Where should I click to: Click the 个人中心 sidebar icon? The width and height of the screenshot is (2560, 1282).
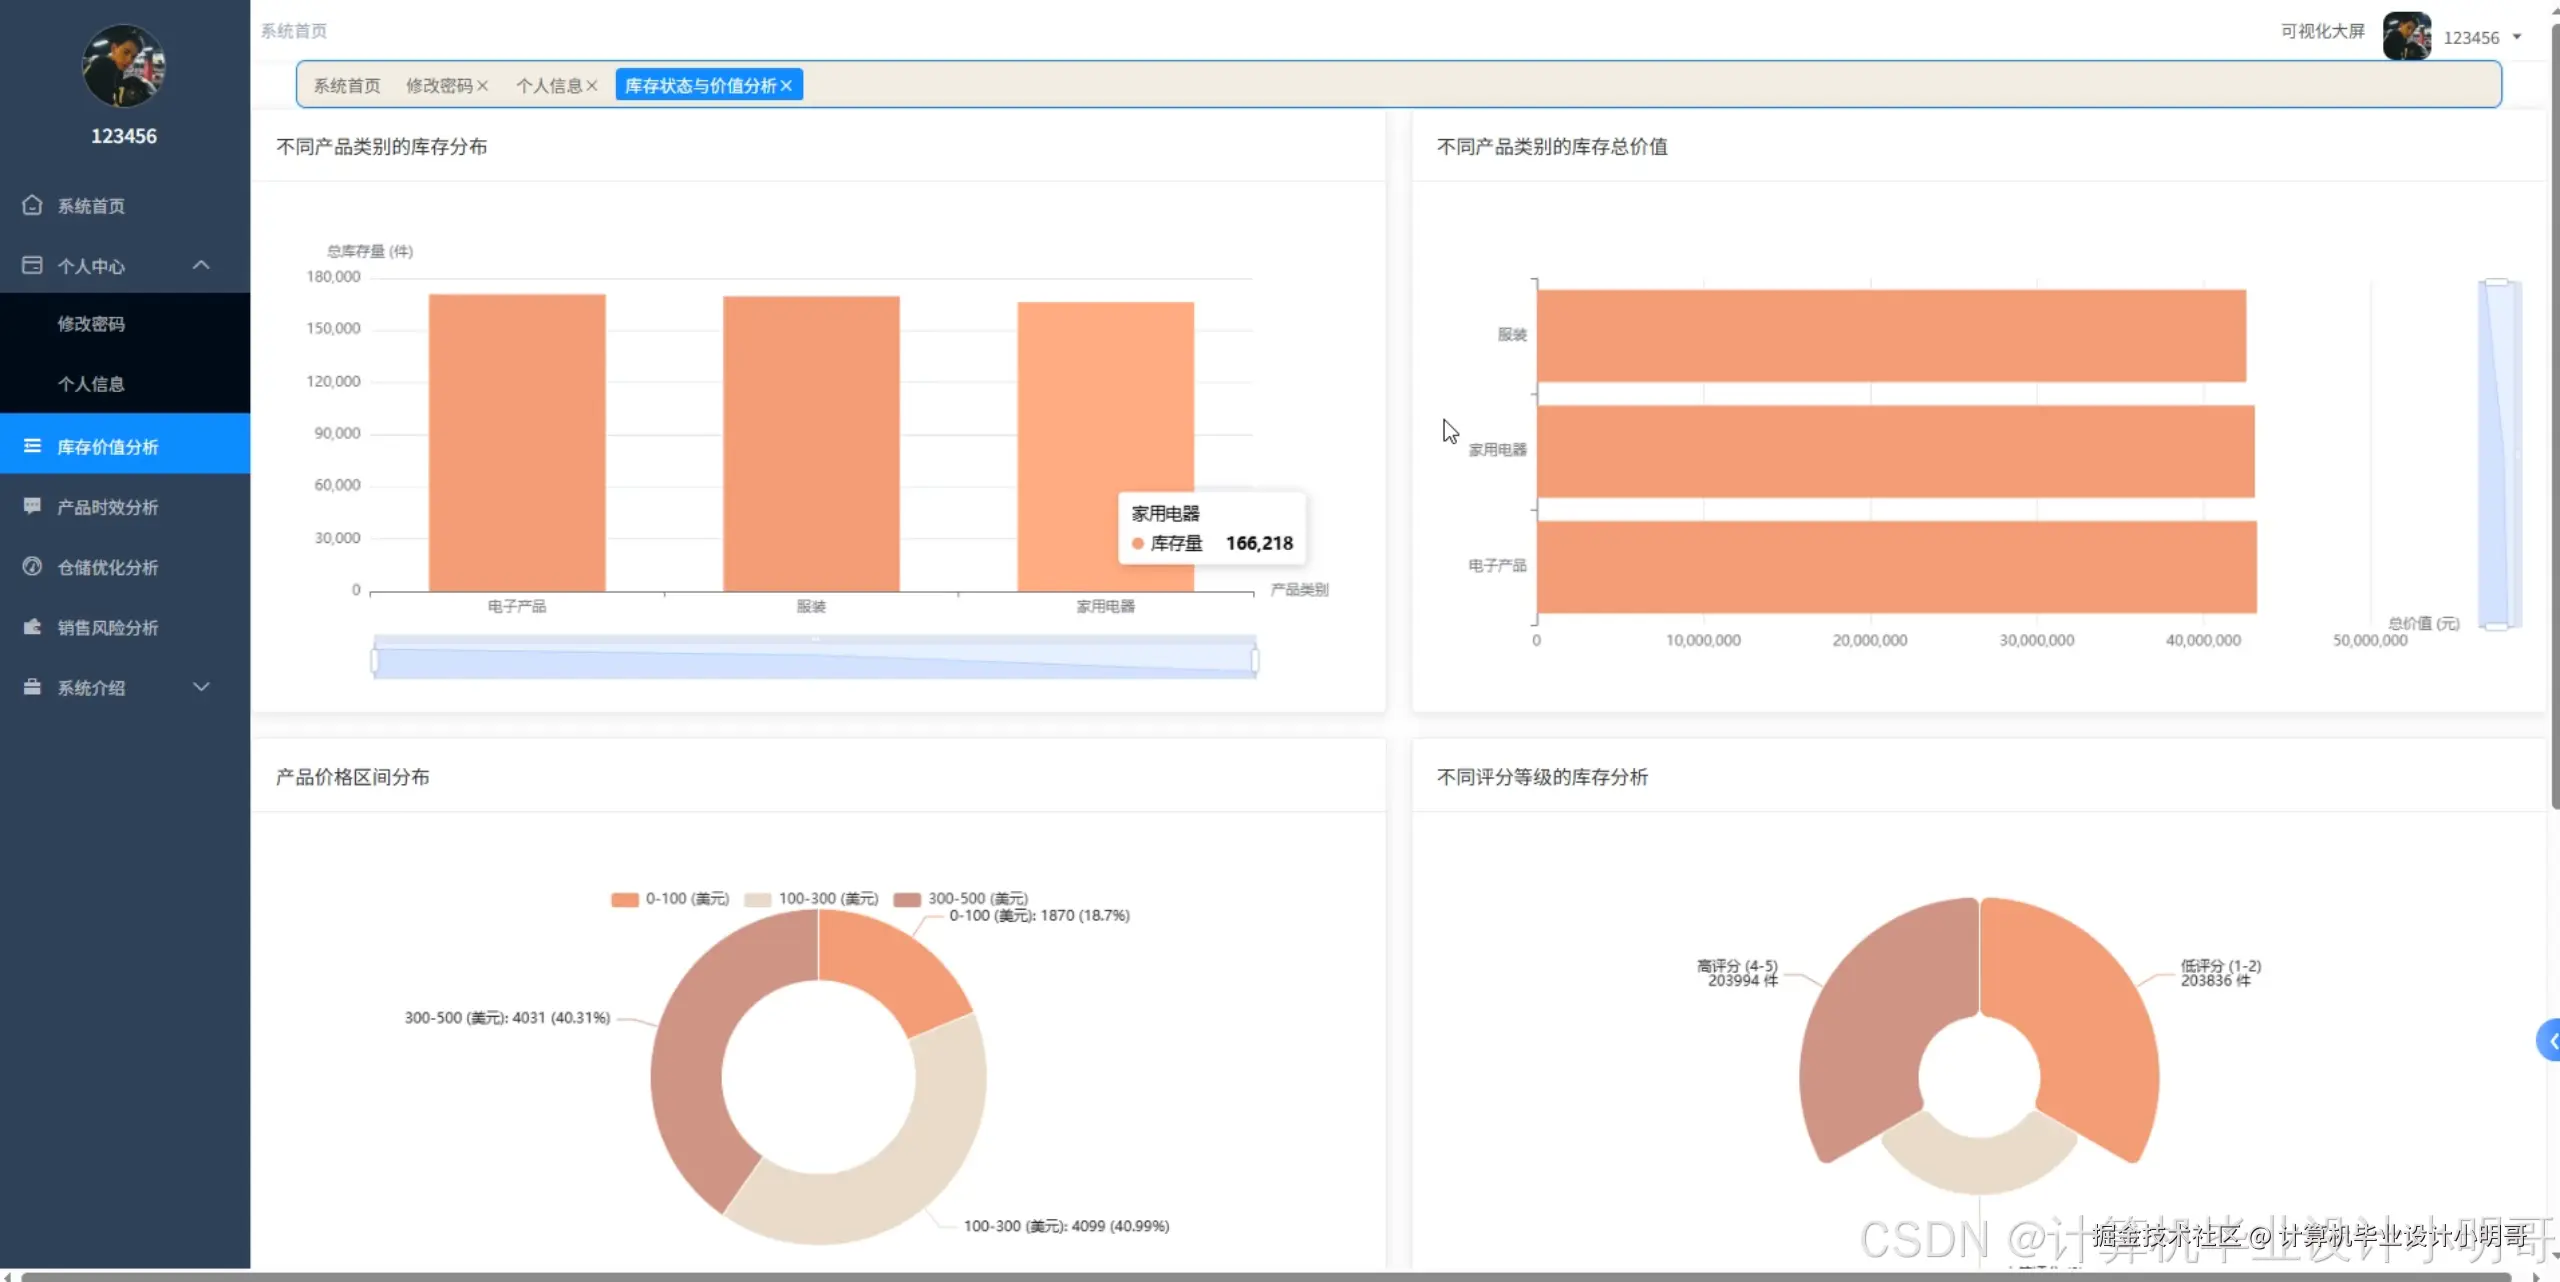coord(32,265)
